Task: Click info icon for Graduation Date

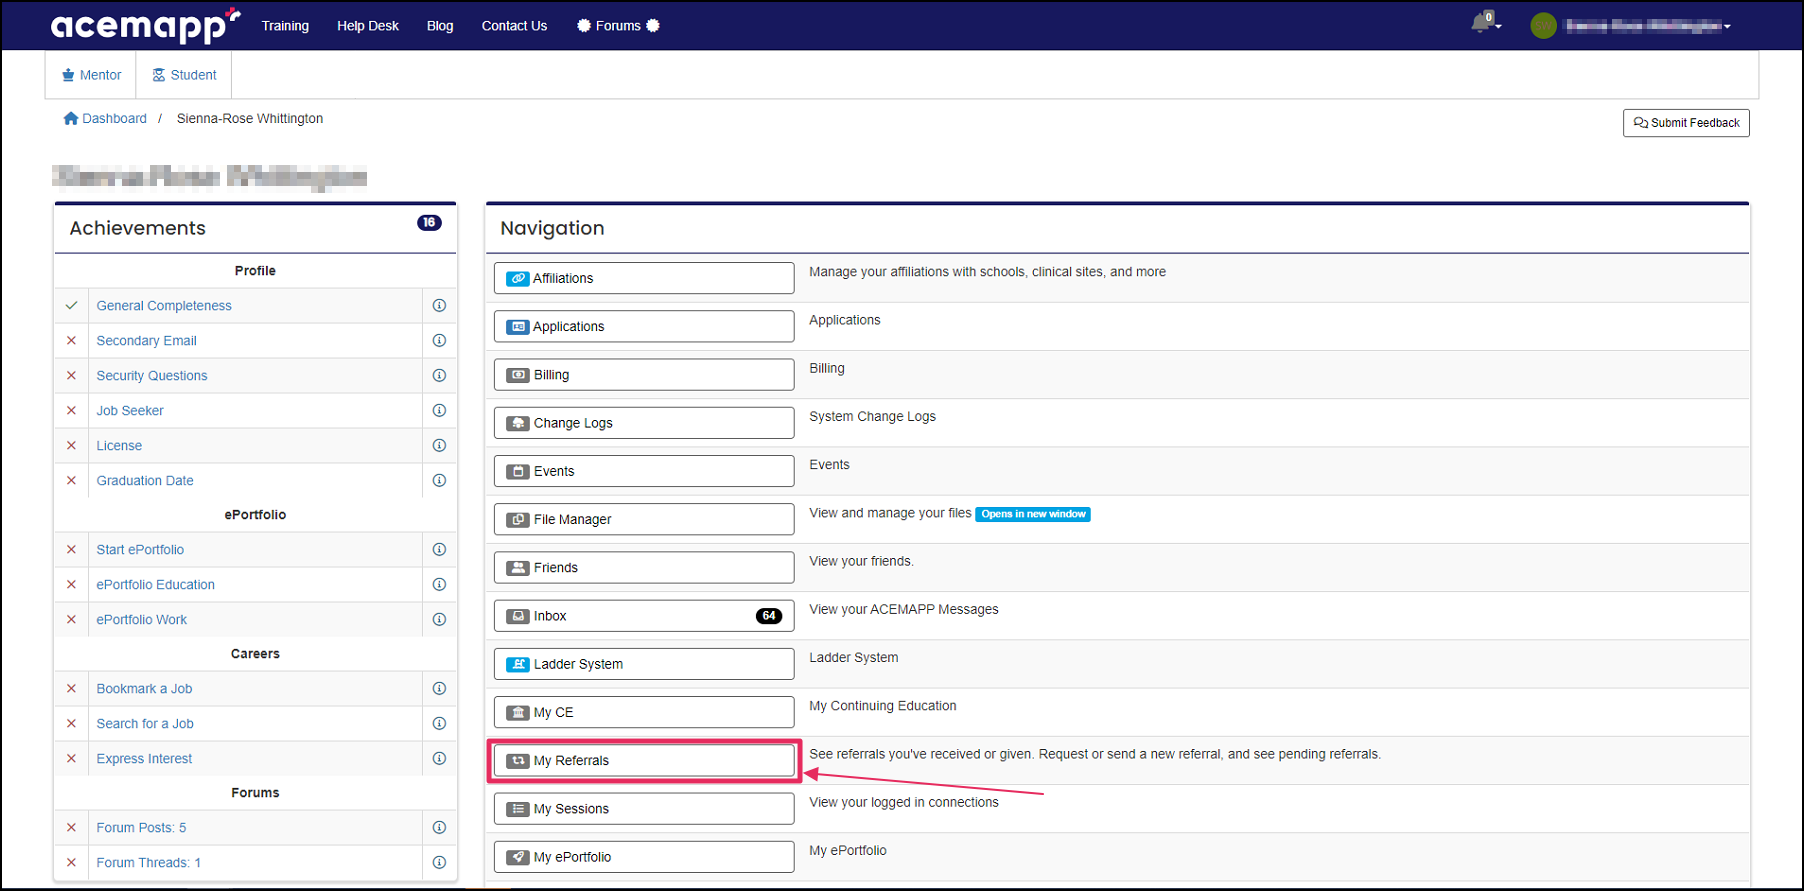Action: [439, 481]
